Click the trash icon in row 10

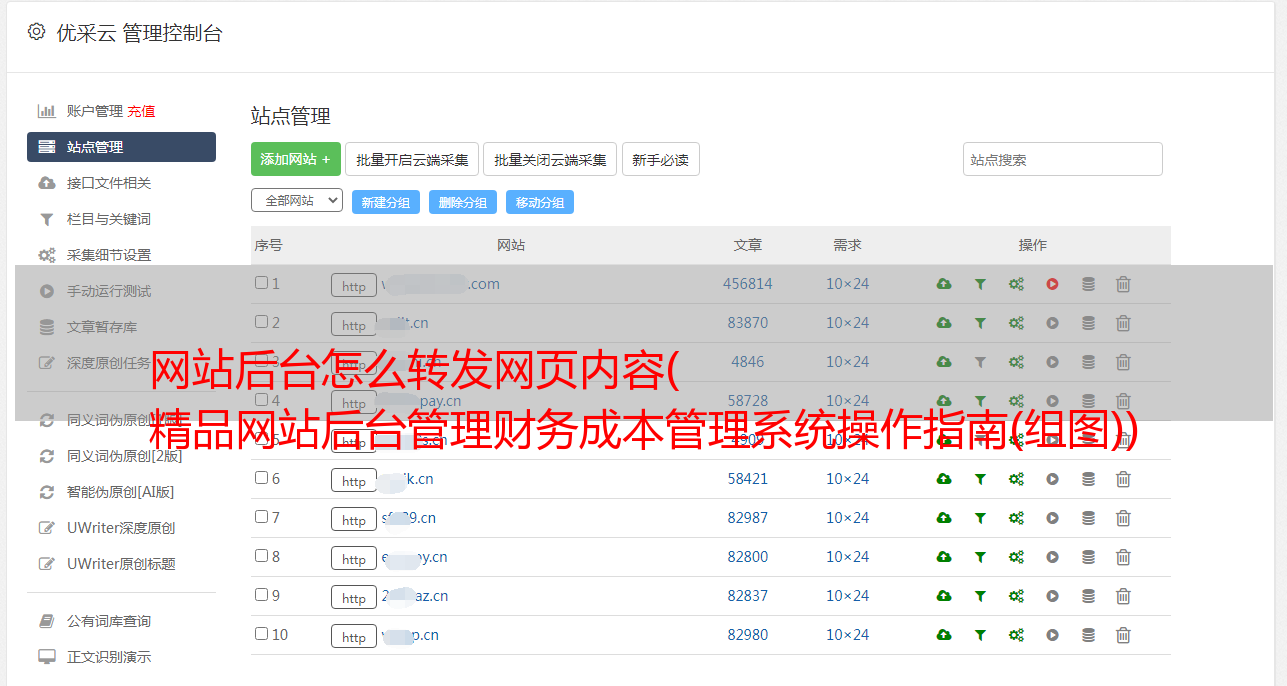(1123, 635)
